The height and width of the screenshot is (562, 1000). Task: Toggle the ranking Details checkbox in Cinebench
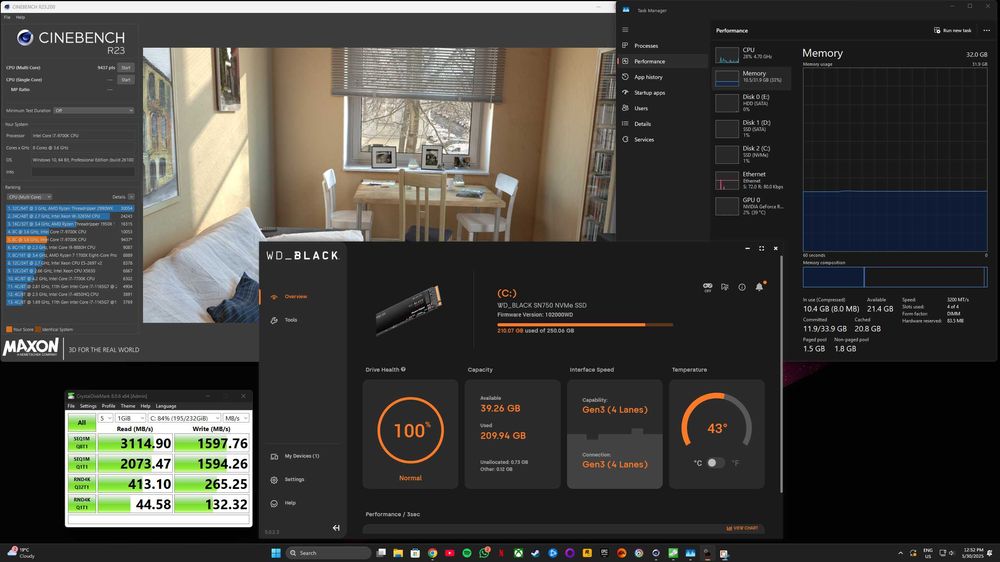click(131, 197)
